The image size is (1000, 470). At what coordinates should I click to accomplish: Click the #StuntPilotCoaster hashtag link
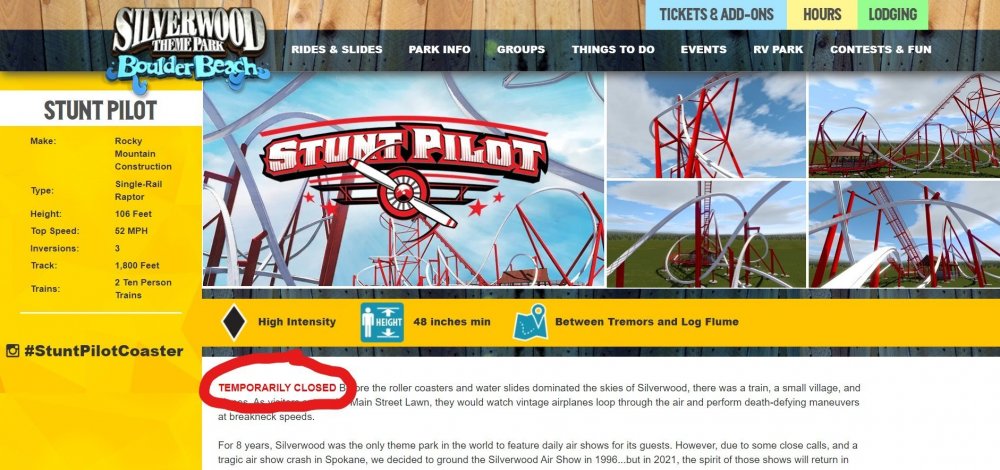pyautogui.click(x=103, y=351)
